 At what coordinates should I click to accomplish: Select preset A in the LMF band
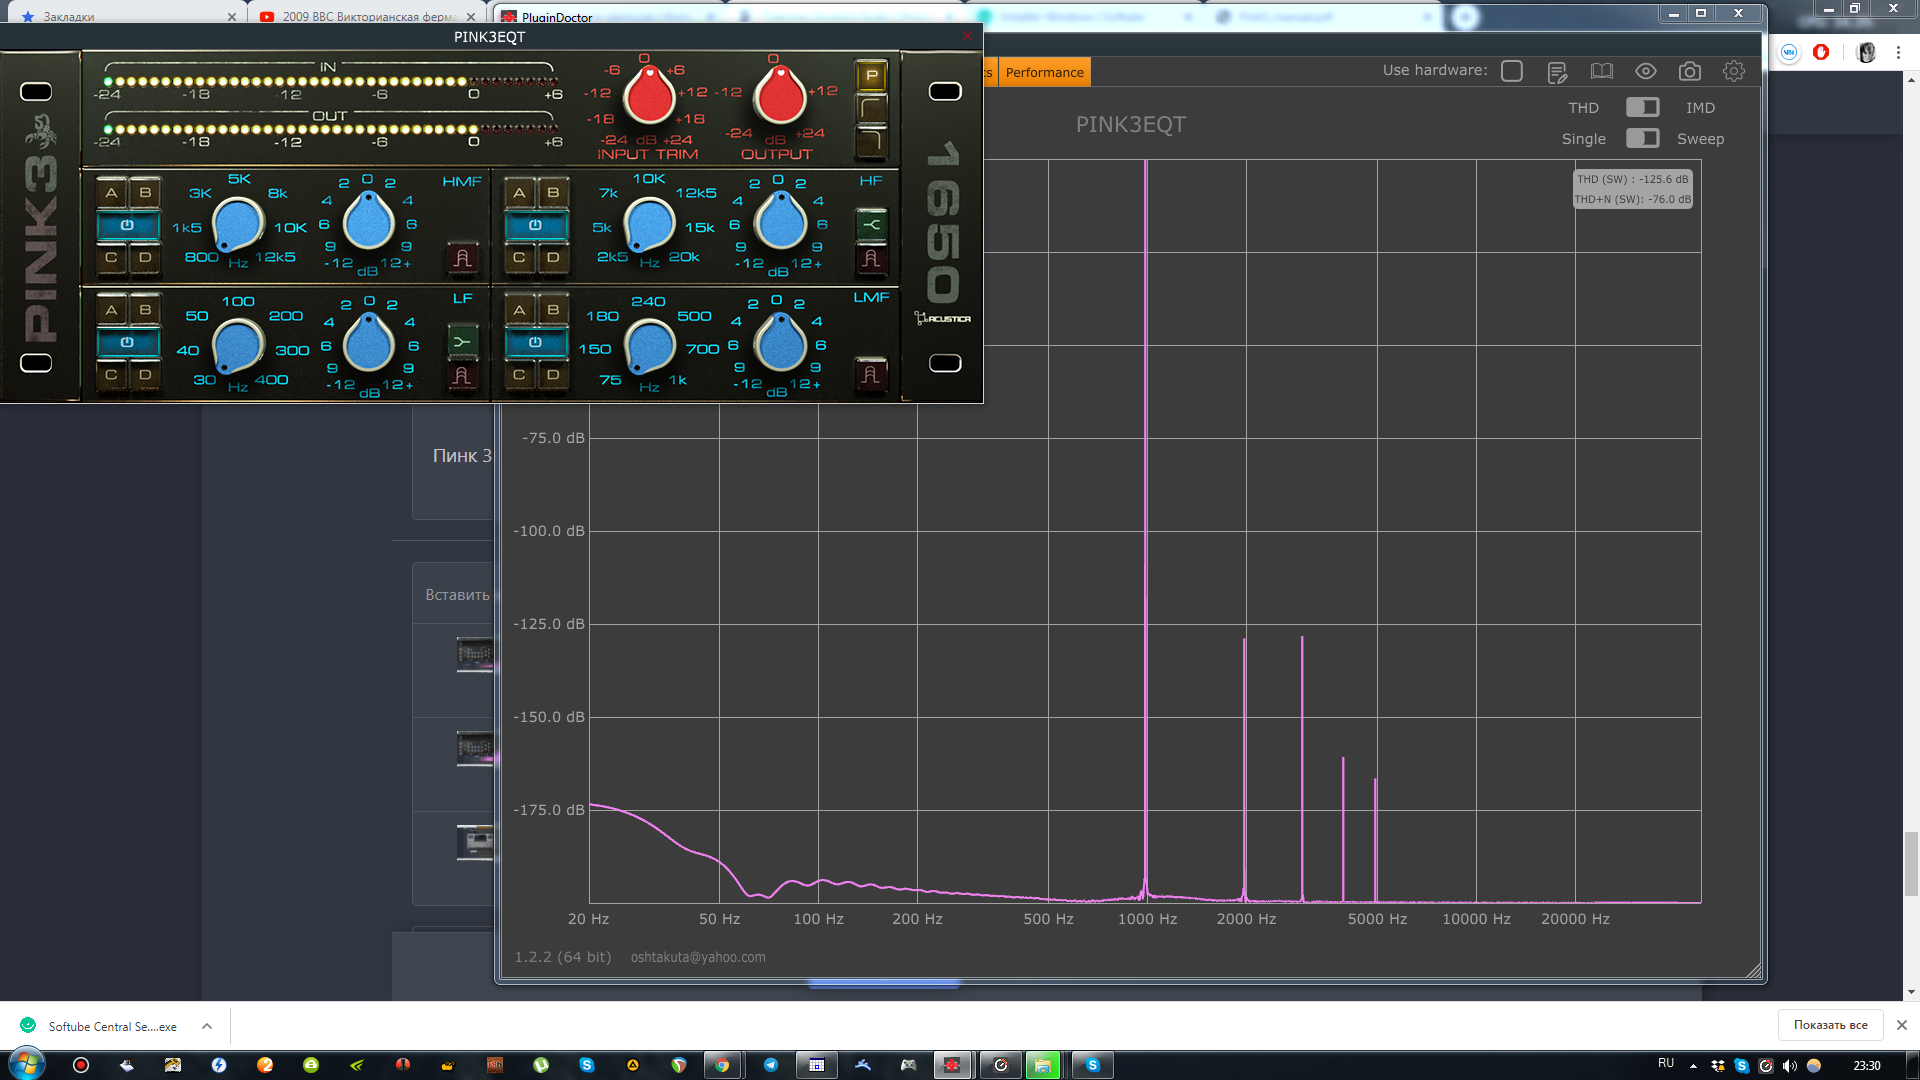[519, 310]
